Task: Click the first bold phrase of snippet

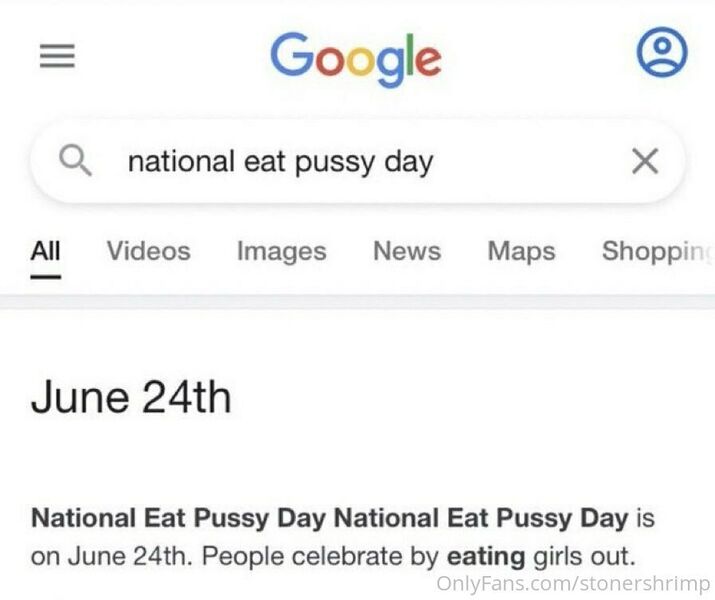Action: click(178, 519)
